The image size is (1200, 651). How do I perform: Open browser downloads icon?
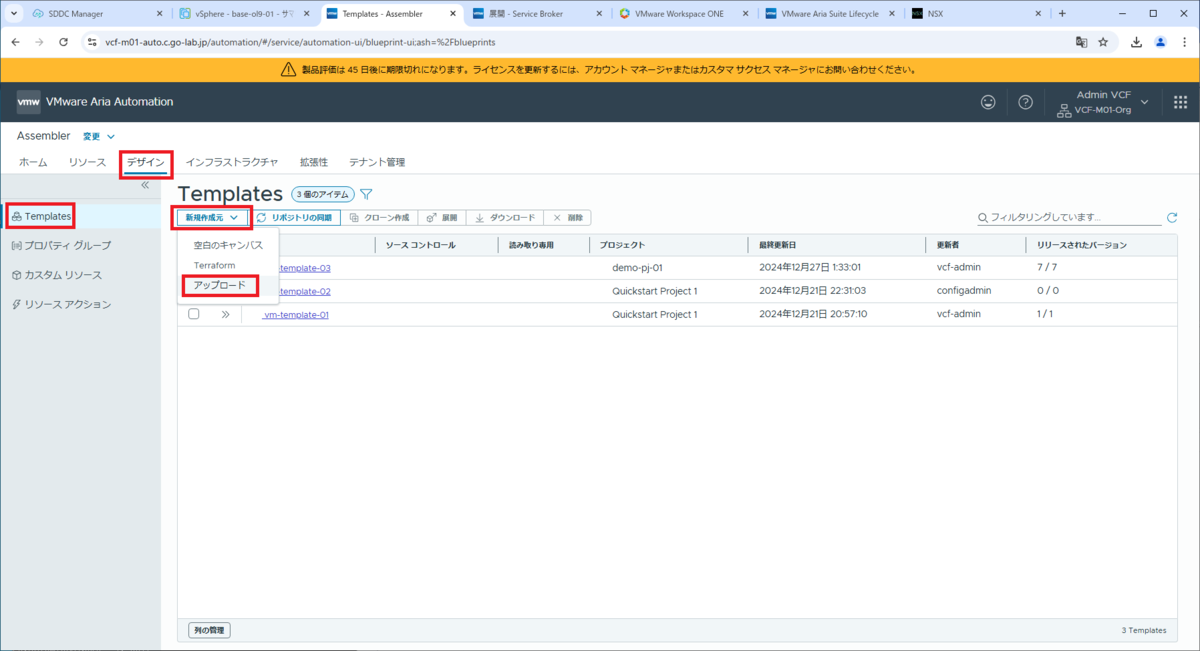point(1137,42)
